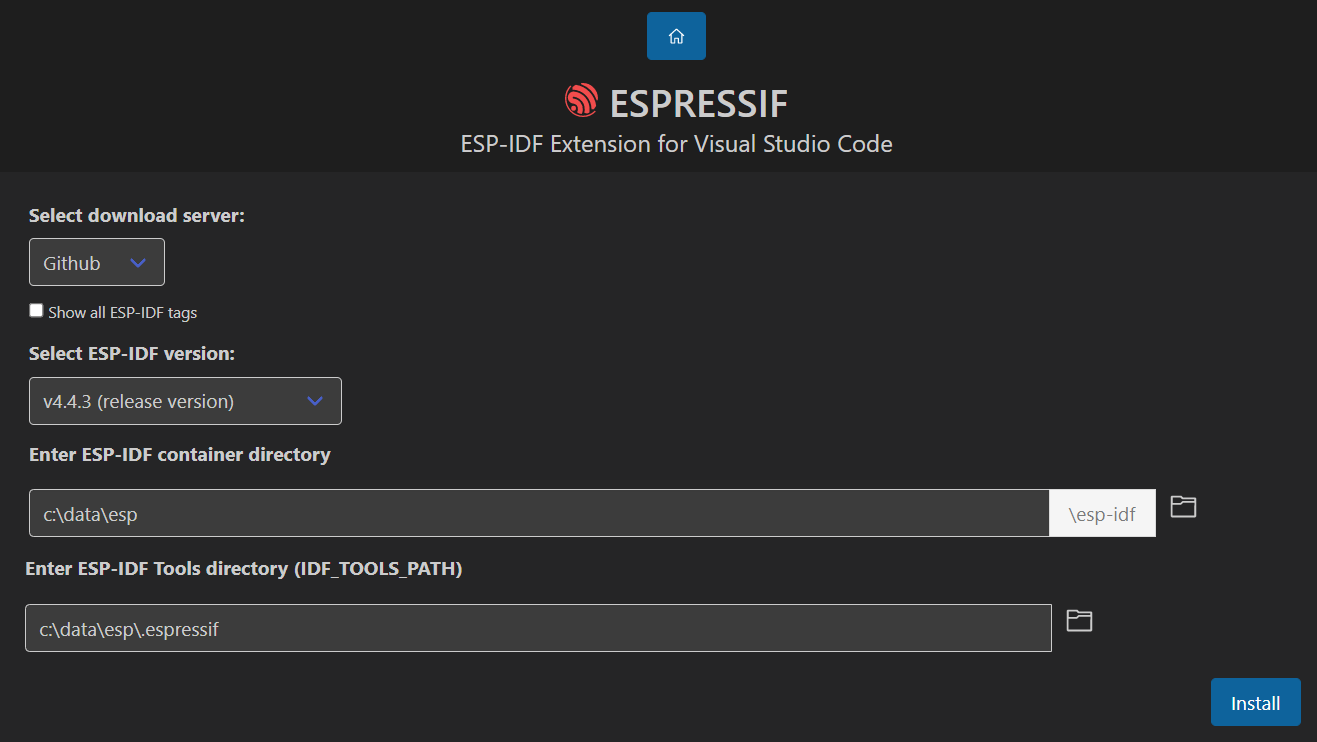Browse folder for IDF_TOOLS_PATH directory

(1079, 621)
